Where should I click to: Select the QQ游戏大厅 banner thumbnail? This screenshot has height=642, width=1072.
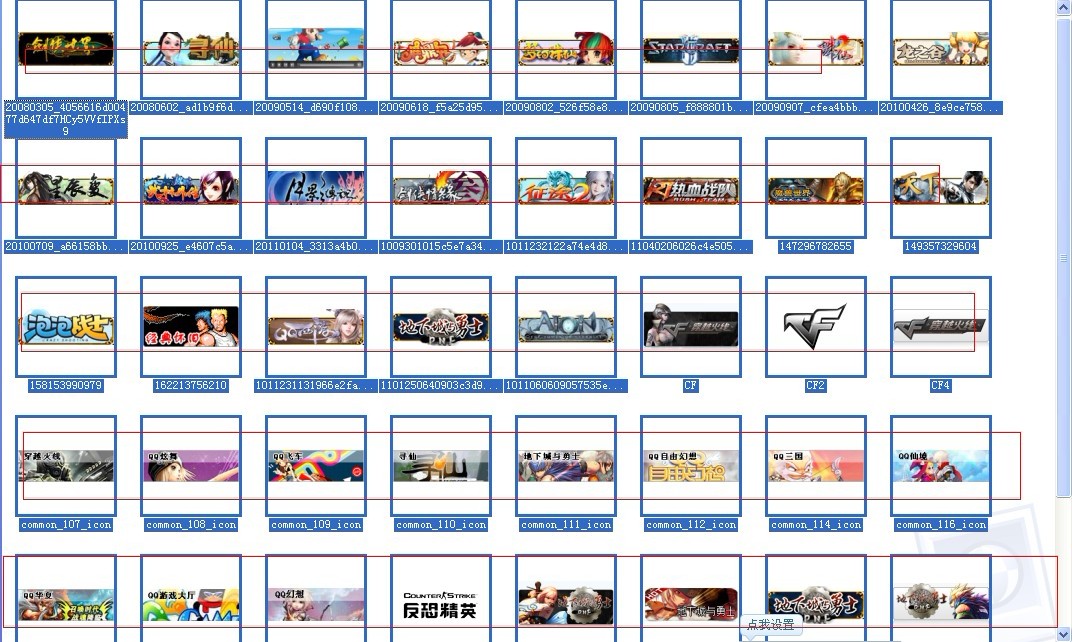191,598
